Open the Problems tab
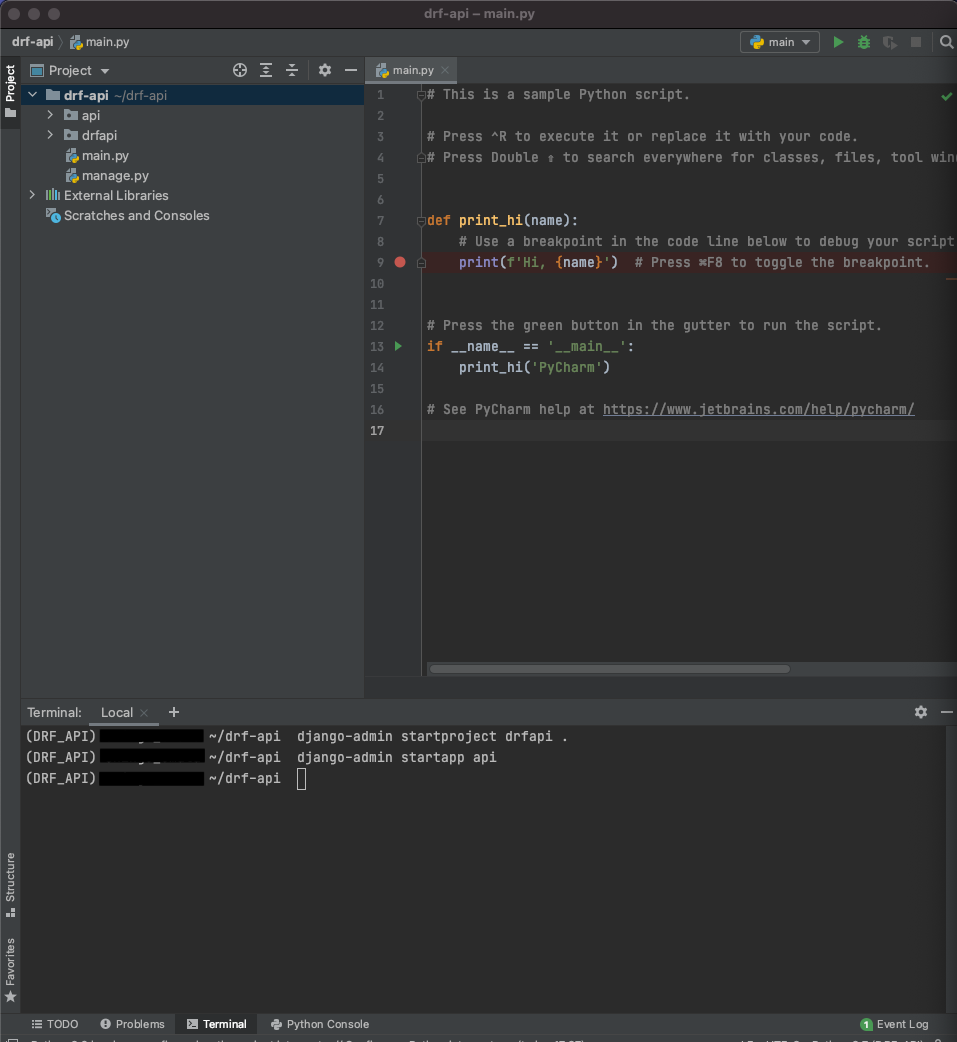This screenshot has width=957, height=1042. tap(132, 1024)
